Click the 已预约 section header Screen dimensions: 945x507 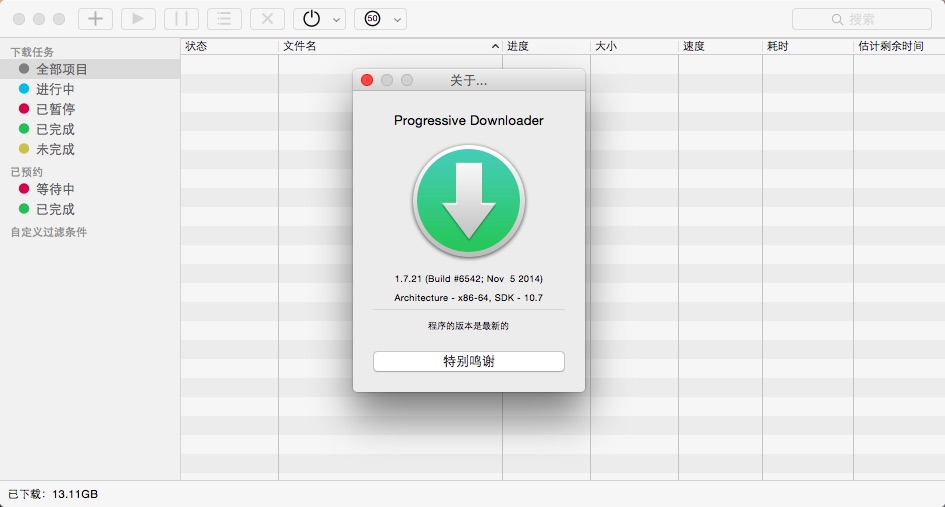(27, 172)
